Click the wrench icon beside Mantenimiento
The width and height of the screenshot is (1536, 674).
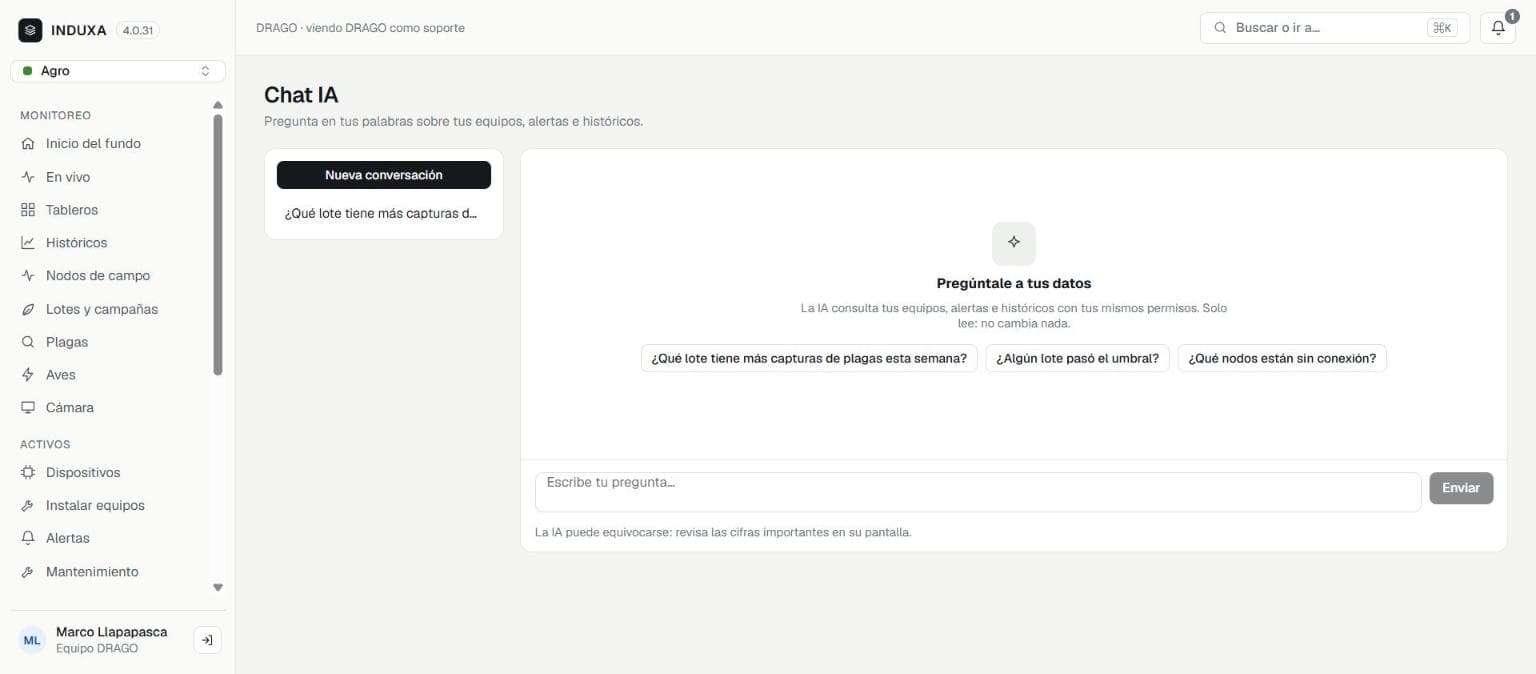click(28, 572)
